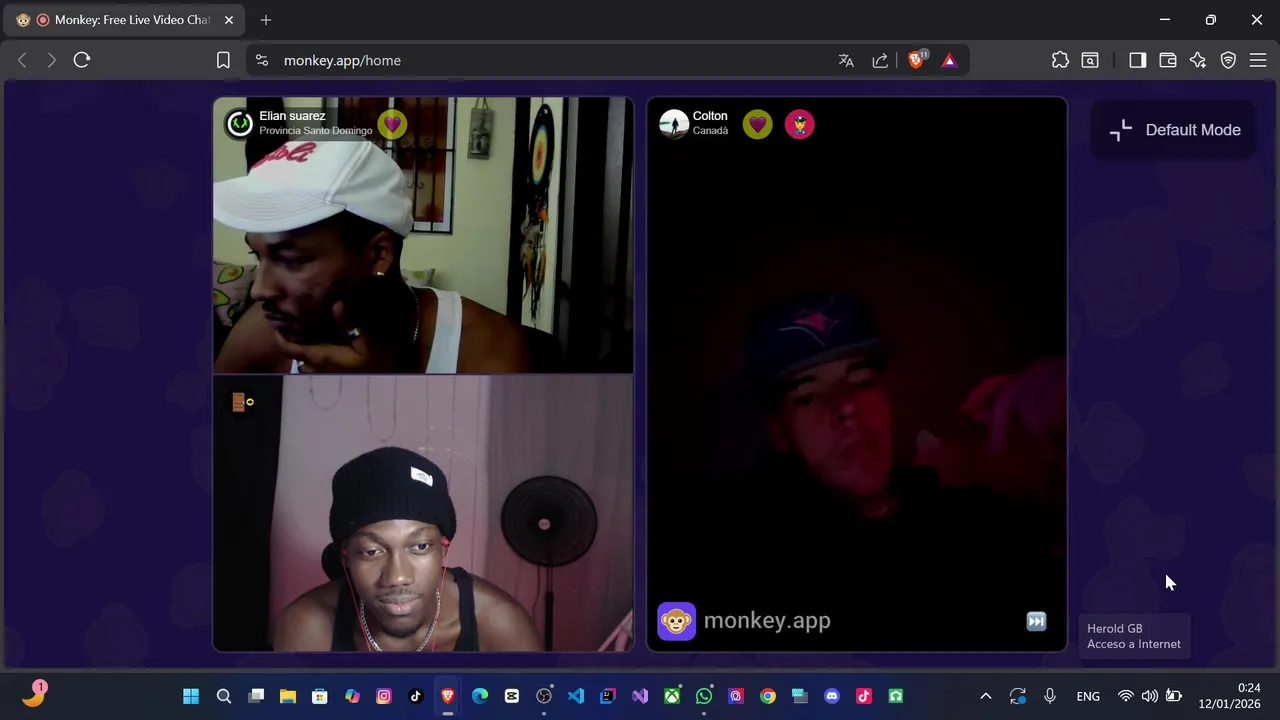Go back to previous page

[x=22, y=60]
